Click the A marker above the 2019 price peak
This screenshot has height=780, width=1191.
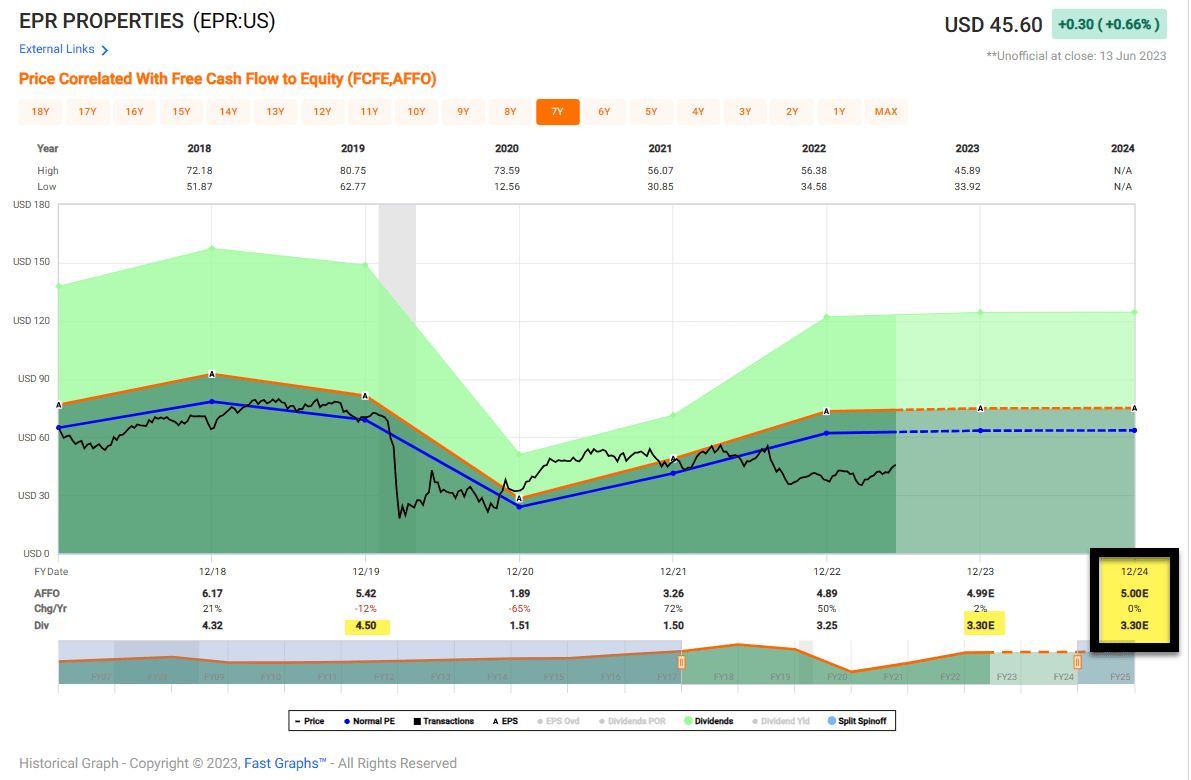pos(364,395)
